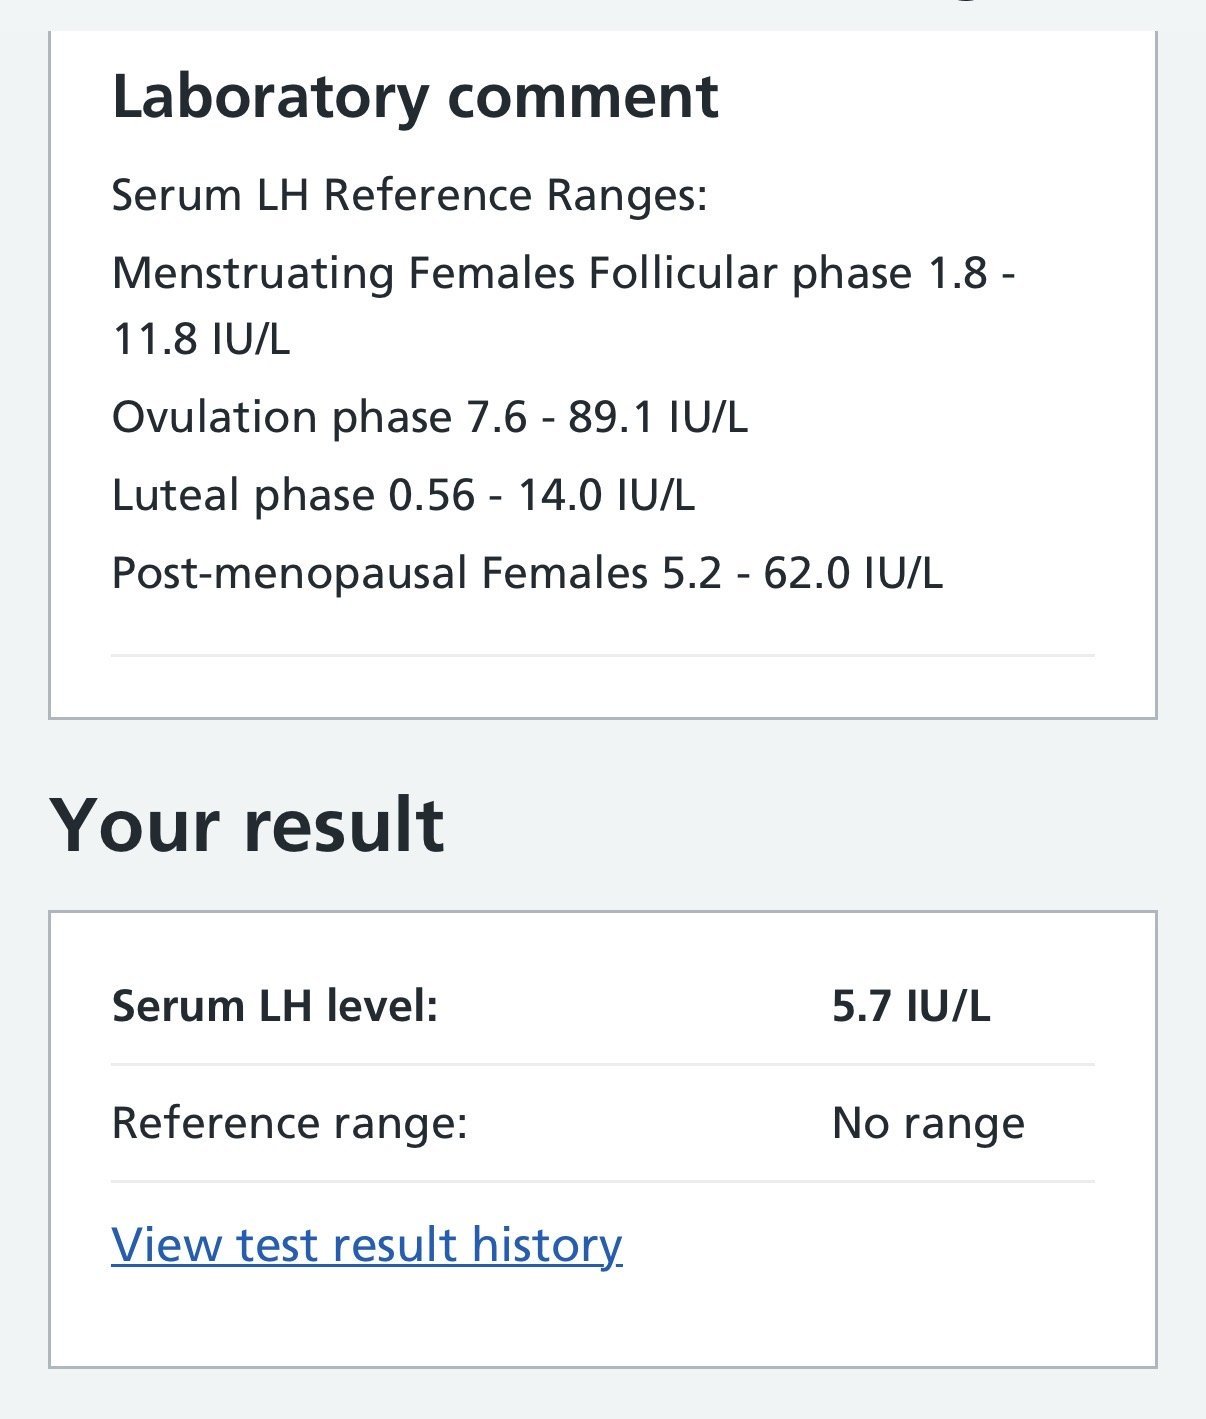Click the Laboratory comment heading
Screen dimensions: 1206x1419
pos(415,97)
